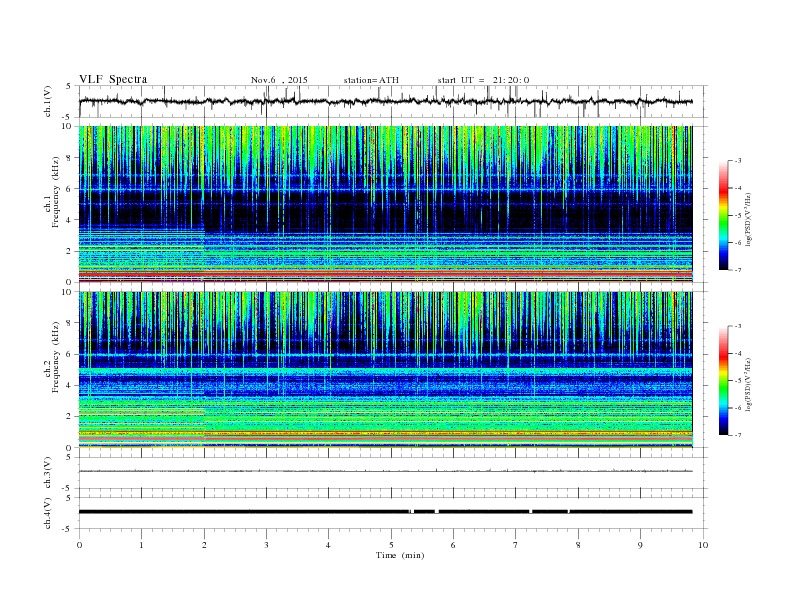Click the 'ch.1(V)' axis label
The width and height of the screenshot is (792, 612).
point(48,103)
